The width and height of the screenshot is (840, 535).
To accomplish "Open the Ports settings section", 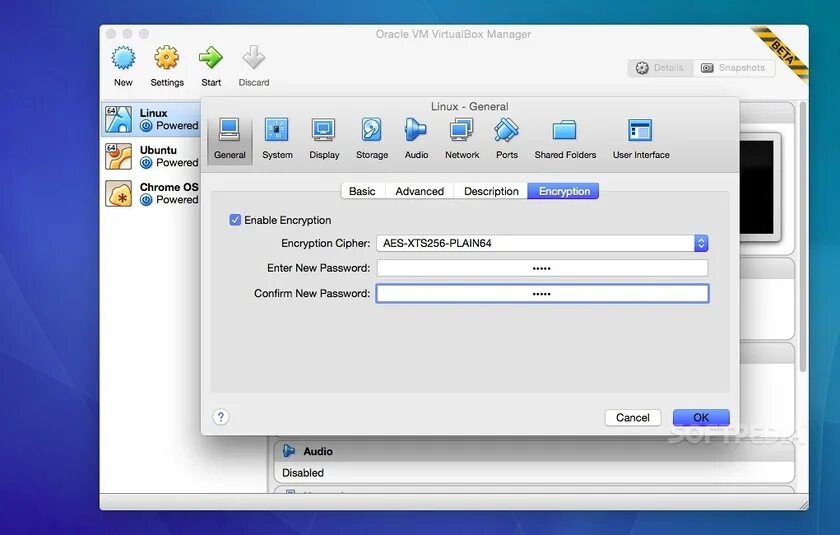I will 507,139.
